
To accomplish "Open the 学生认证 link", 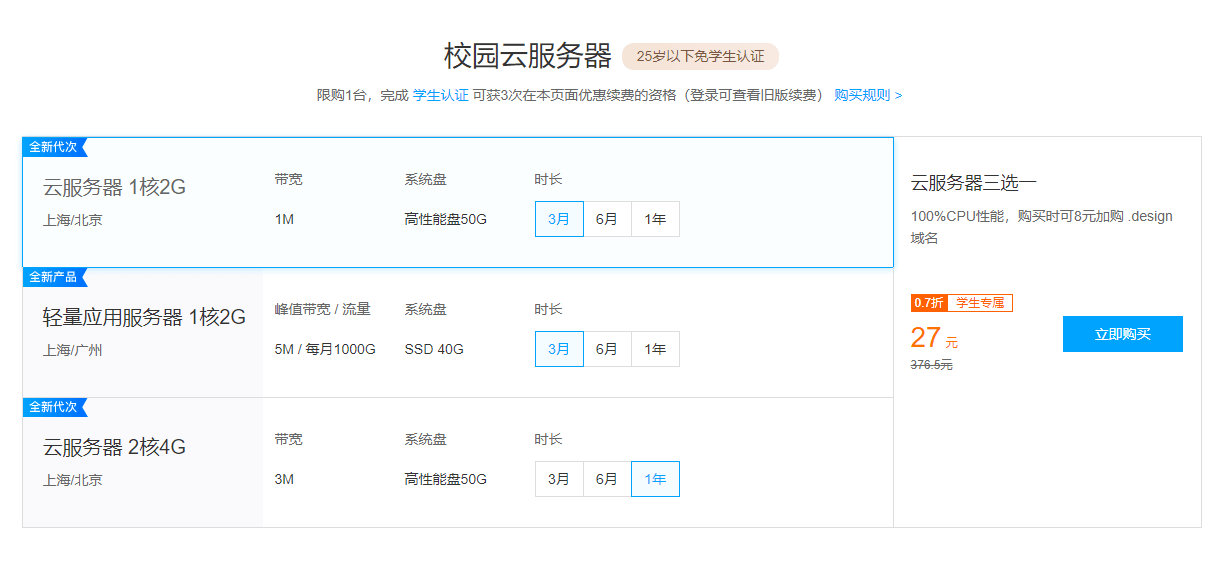I will 440,95.
